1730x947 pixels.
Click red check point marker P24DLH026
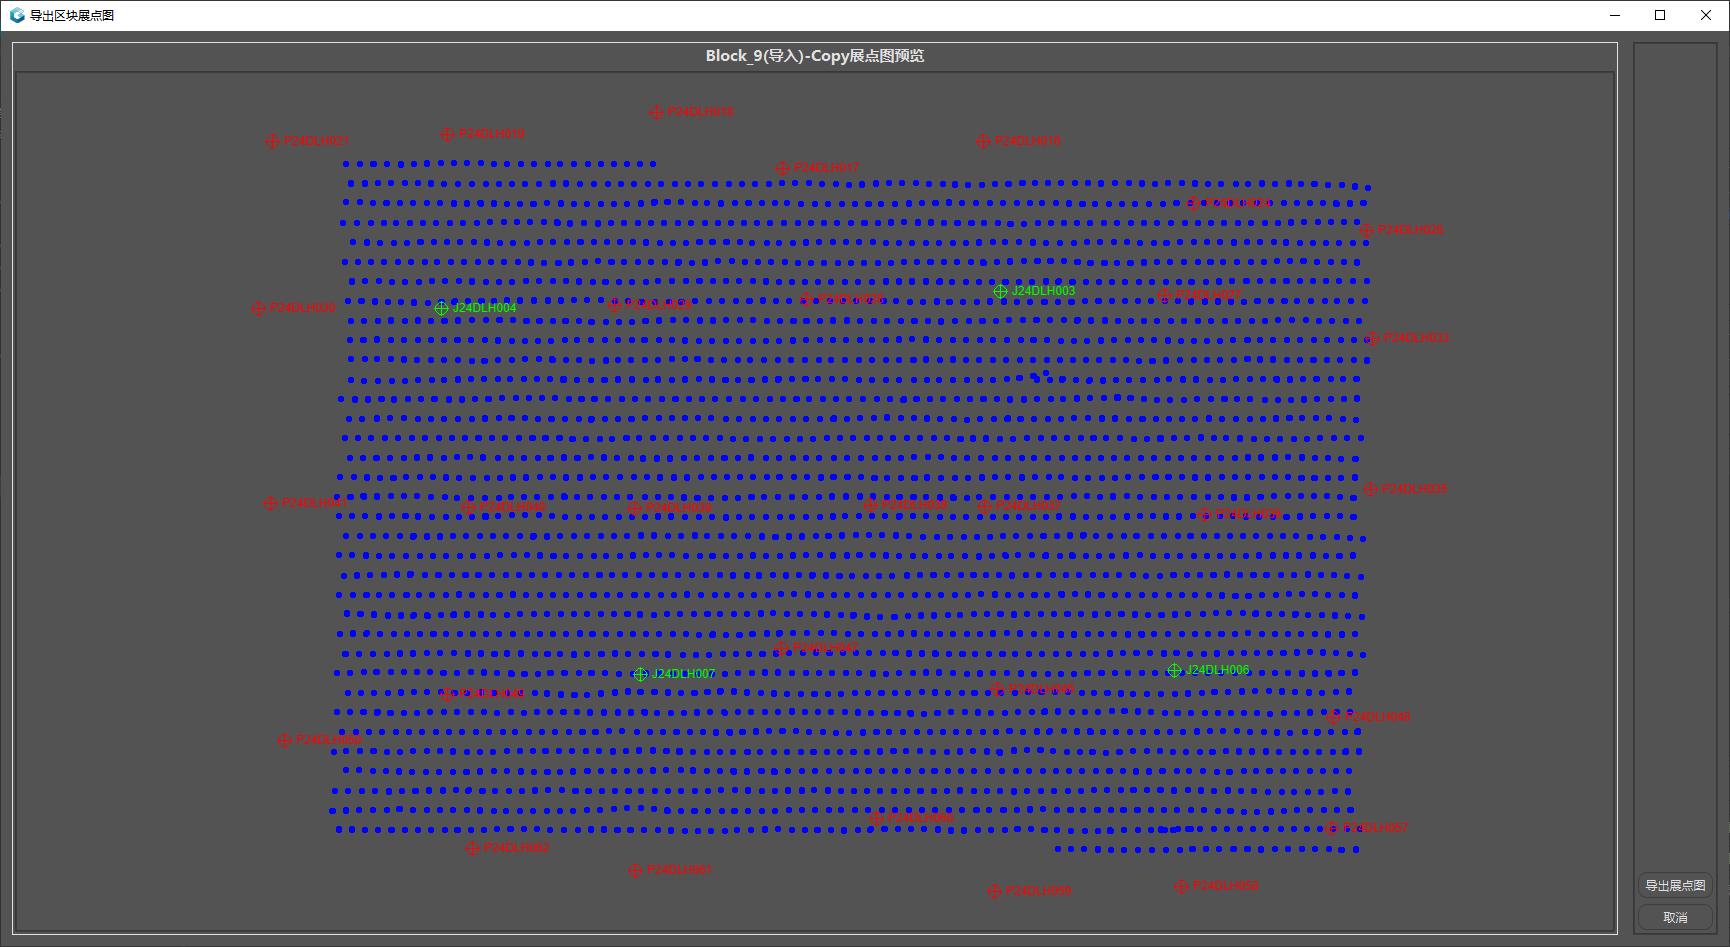click(x=1366, y=230)
